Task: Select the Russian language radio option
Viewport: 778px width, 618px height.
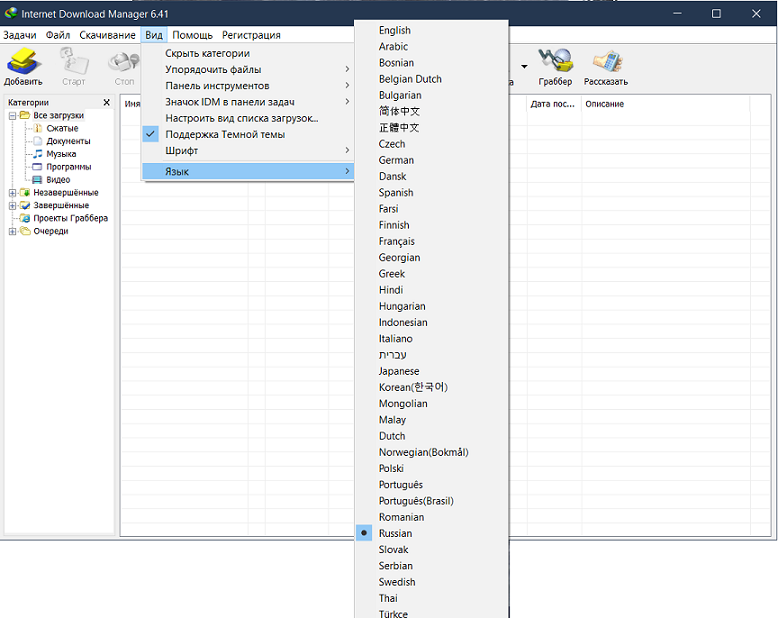Action: click(x=364, y=533)
